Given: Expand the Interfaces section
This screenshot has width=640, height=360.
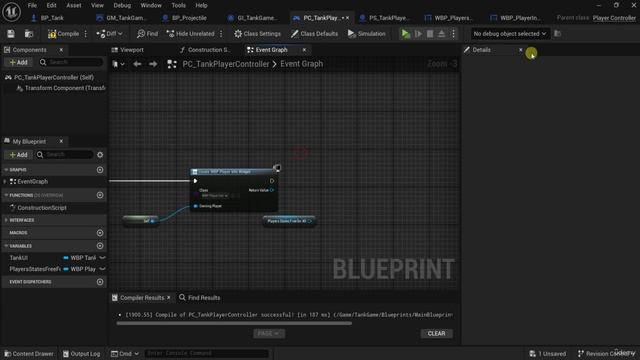Looking at the screenshot, I should 6,220.
